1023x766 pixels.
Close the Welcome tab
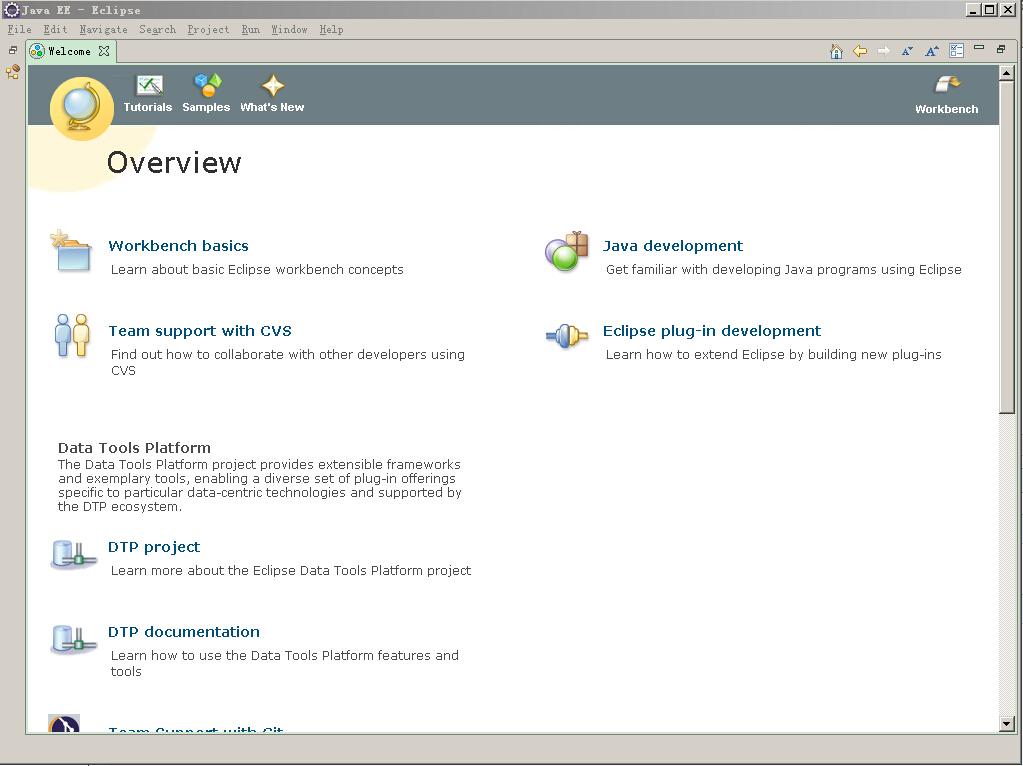click(104, 51)
